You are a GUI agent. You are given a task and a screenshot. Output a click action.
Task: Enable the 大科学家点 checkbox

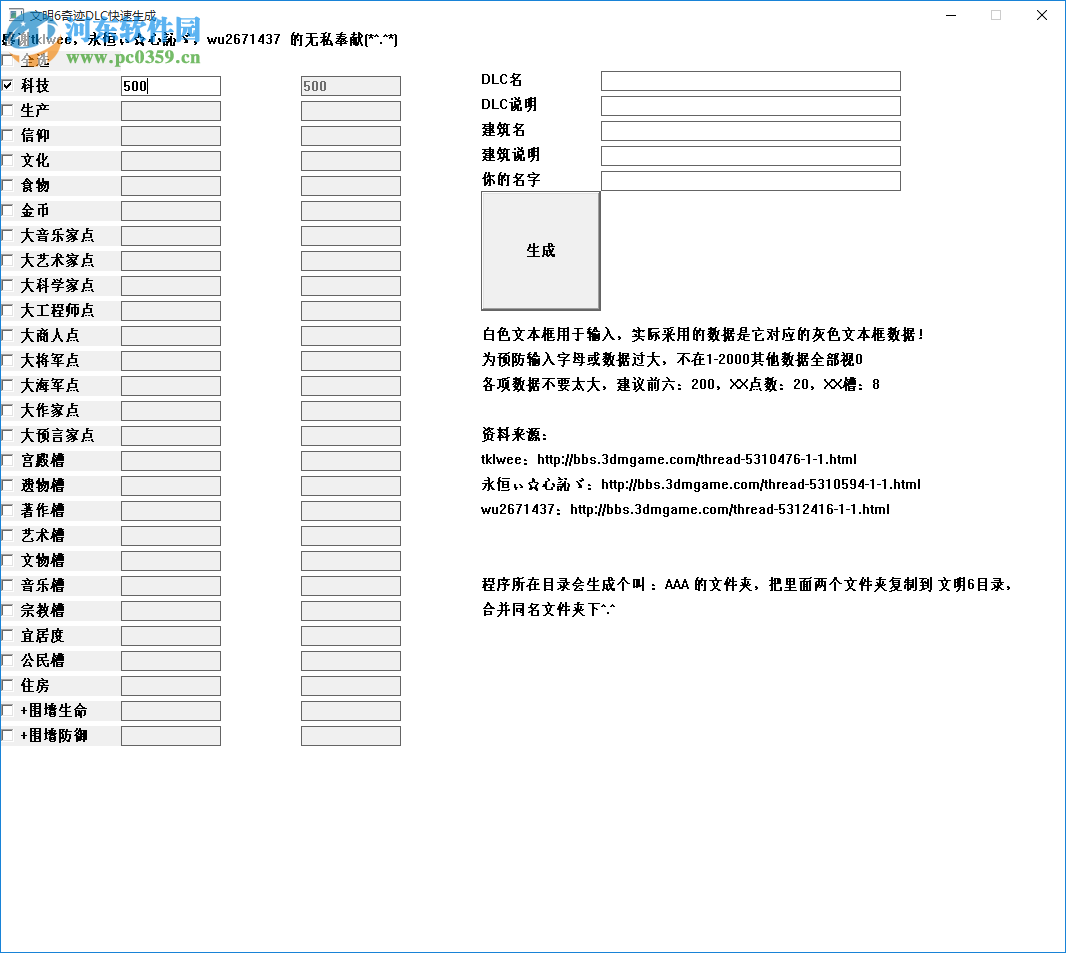9,285
